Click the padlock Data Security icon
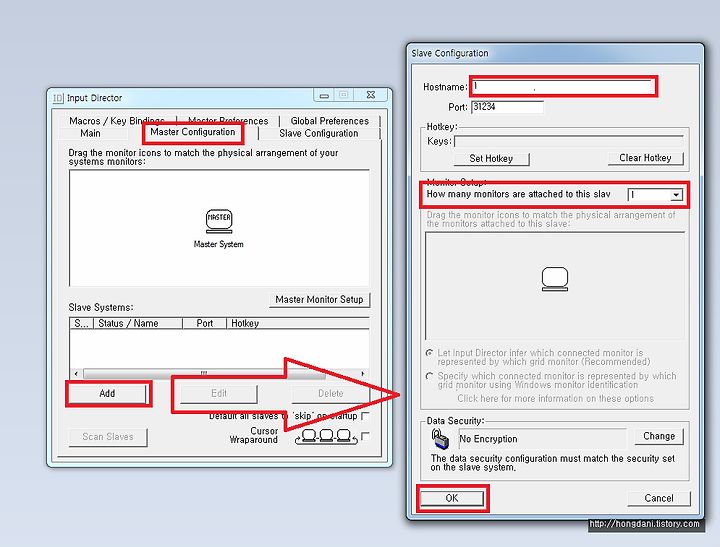The height and width of the screenshot is (547, 720). pos(440,439)
